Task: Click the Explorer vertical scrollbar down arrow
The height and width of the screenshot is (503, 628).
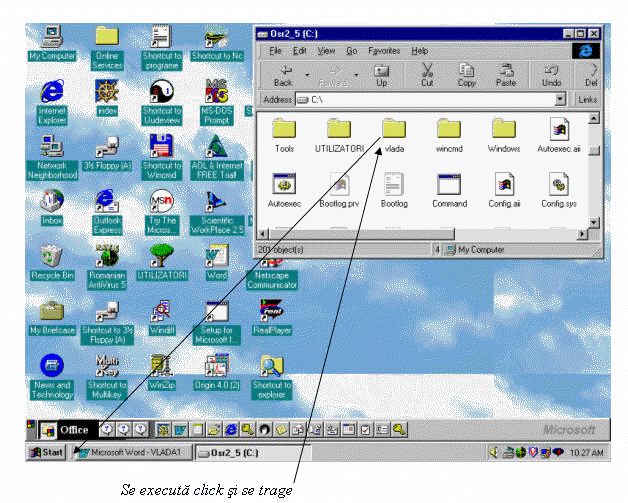Action: [x=593, y=222]
